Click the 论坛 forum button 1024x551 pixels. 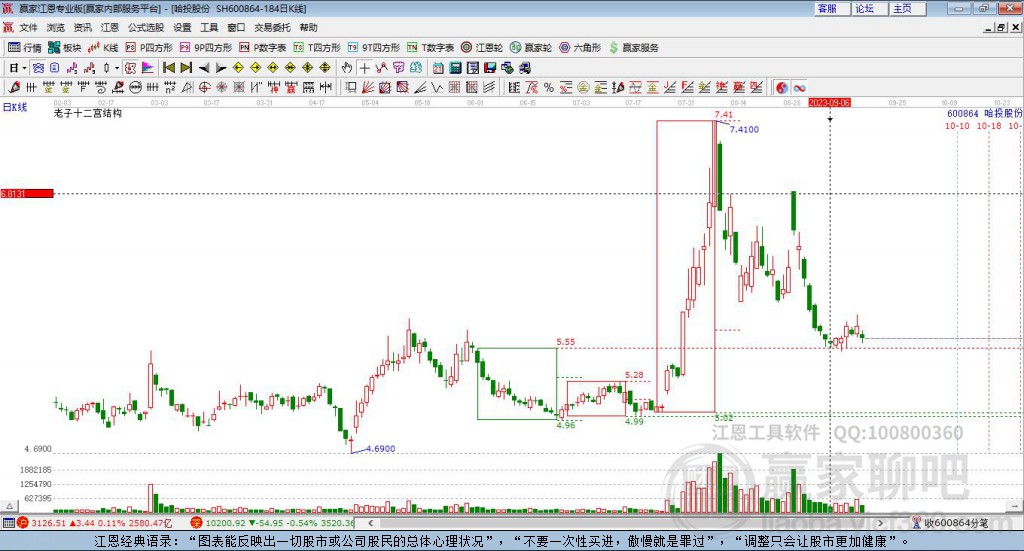point(869,8)
